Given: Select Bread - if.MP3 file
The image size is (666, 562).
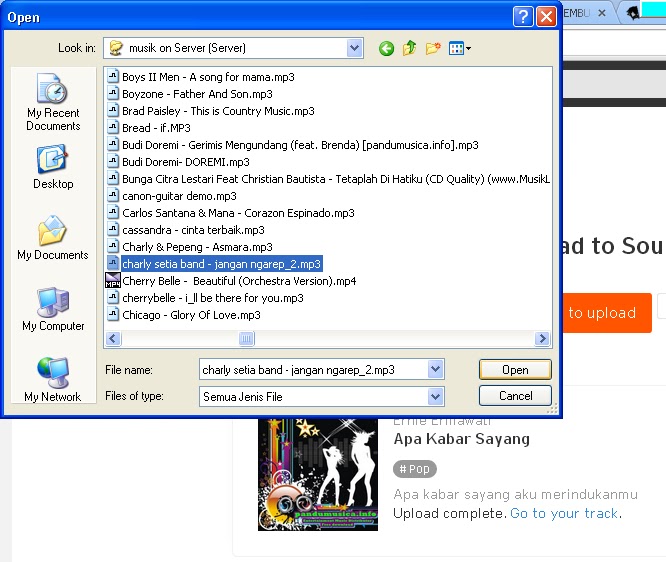Looking at the screenshot, I should [149, 128].
